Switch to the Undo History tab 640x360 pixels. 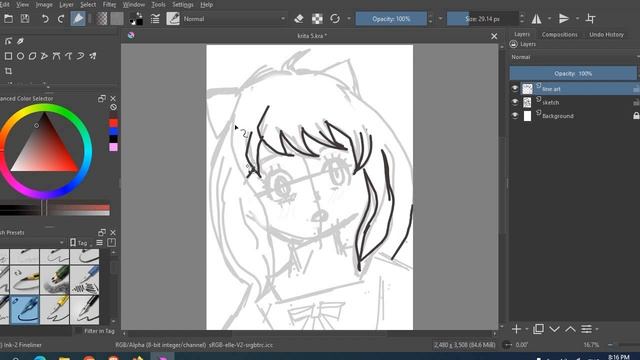(607, 35)
